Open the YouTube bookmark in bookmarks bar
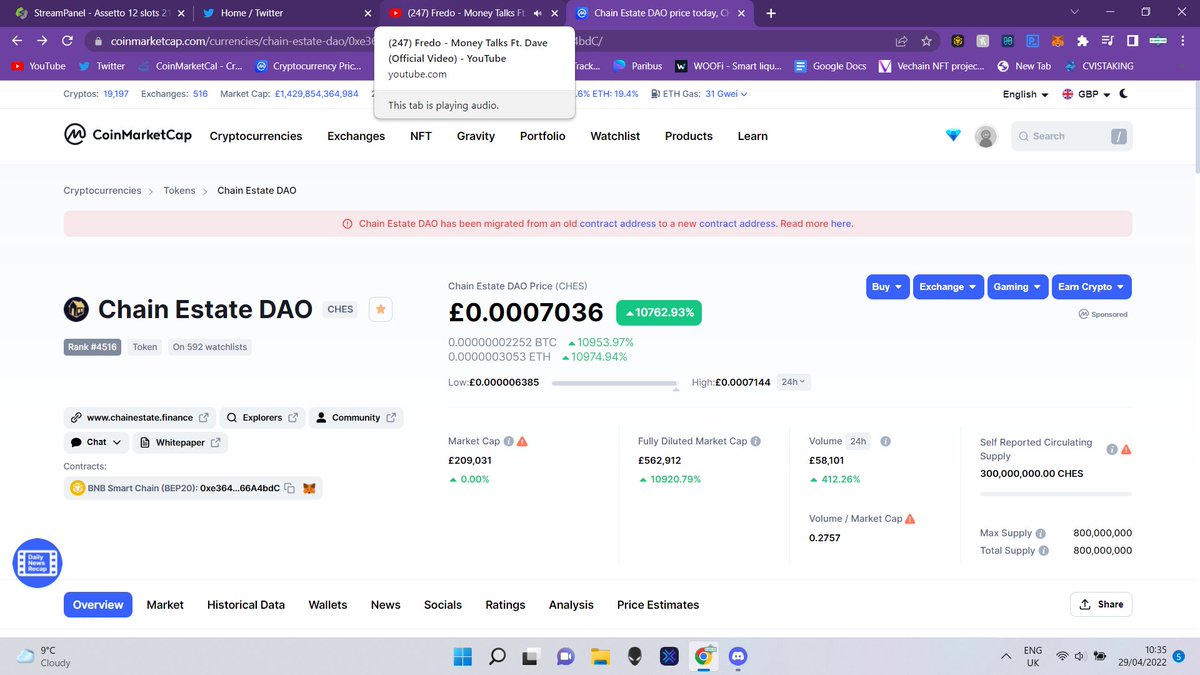 (x=38, y=66)
